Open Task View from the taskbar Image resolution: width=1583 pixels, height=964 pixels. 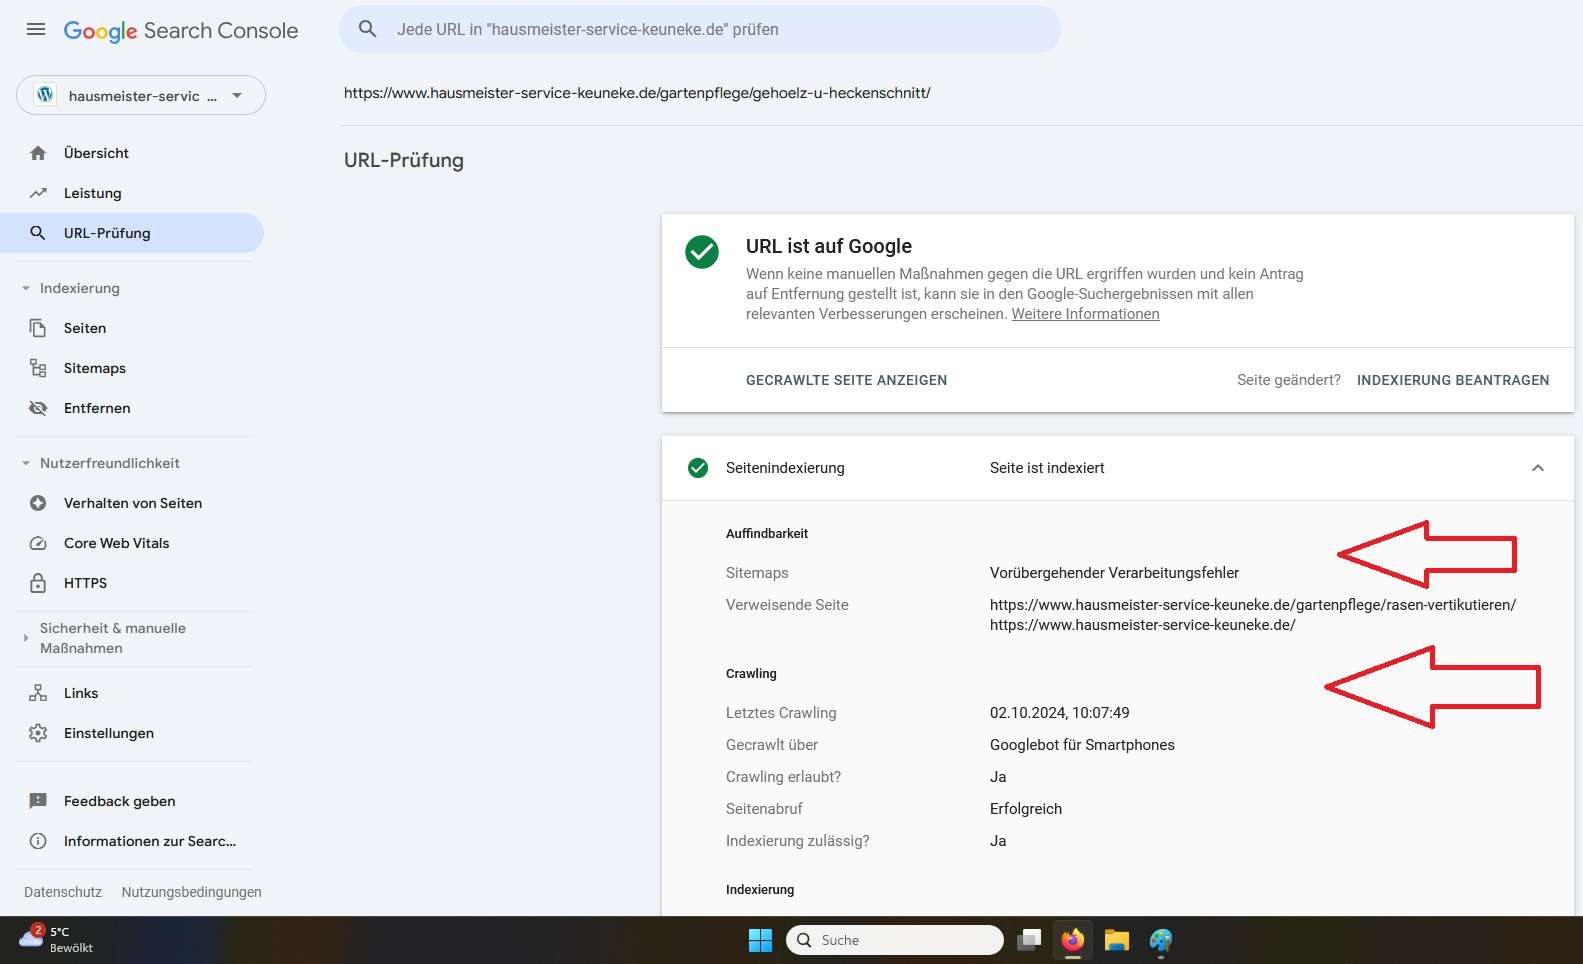pyautogui.click(x=1029, y=940)
